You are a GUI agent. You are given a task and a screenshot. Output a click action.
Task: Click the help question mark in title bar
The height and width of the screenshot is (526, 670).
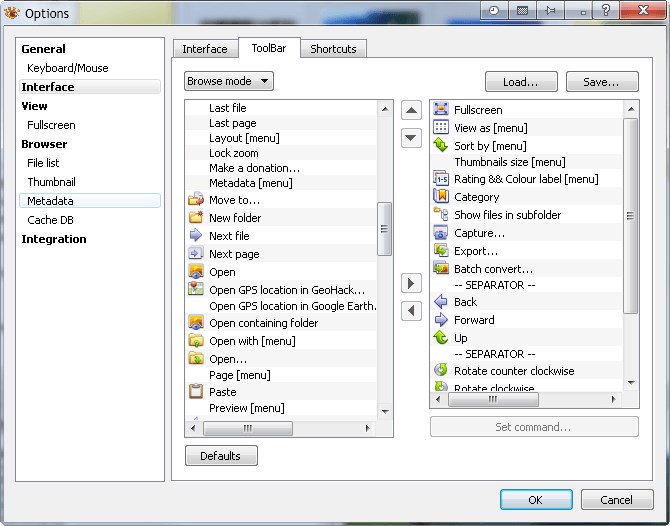click(606, 10)
